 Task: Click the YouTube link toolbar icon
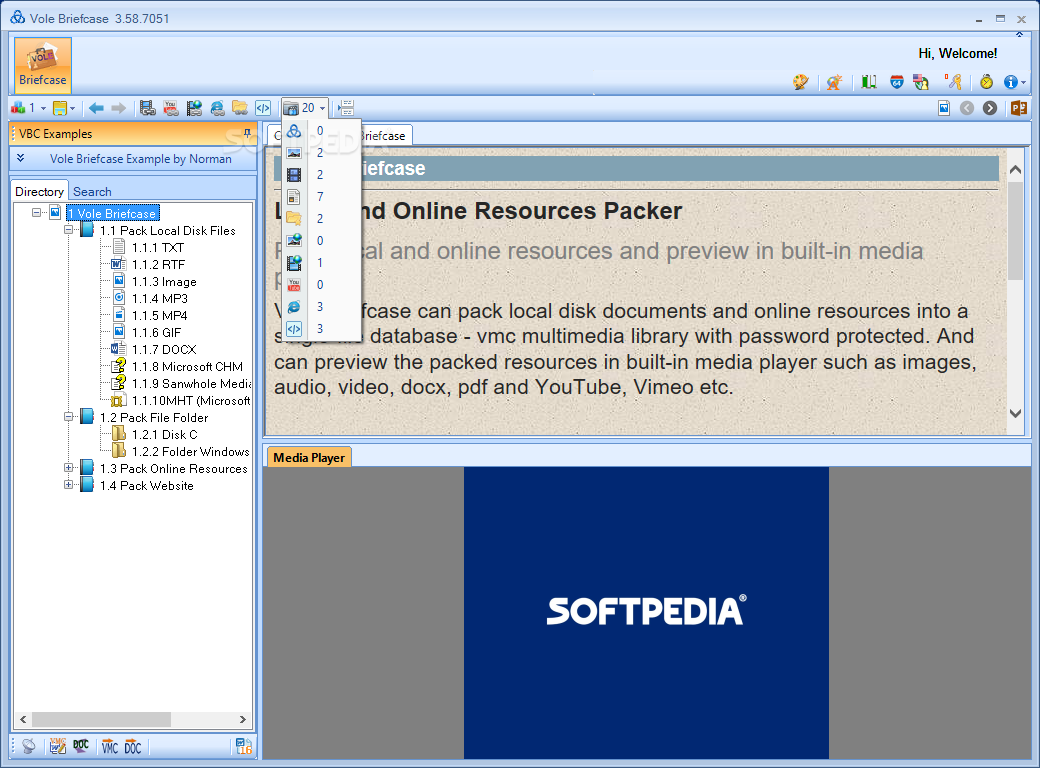click(171, 107)
